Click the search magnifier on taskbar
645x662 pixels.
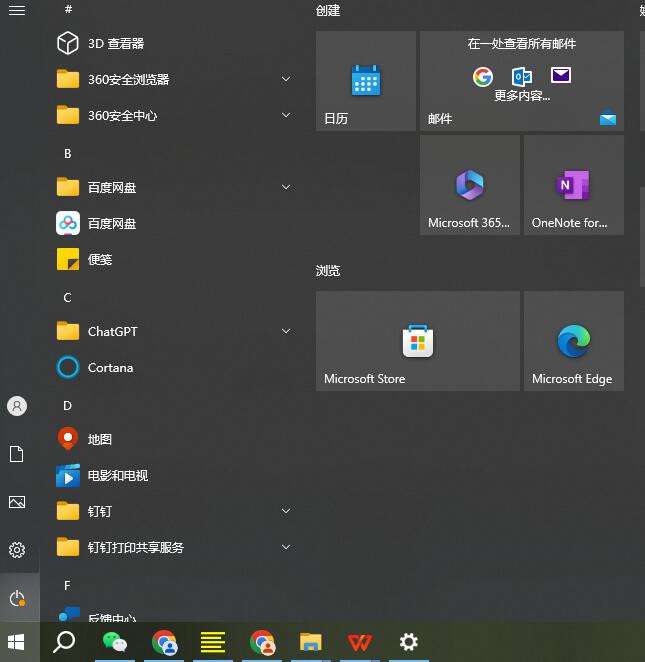(64, 642)
